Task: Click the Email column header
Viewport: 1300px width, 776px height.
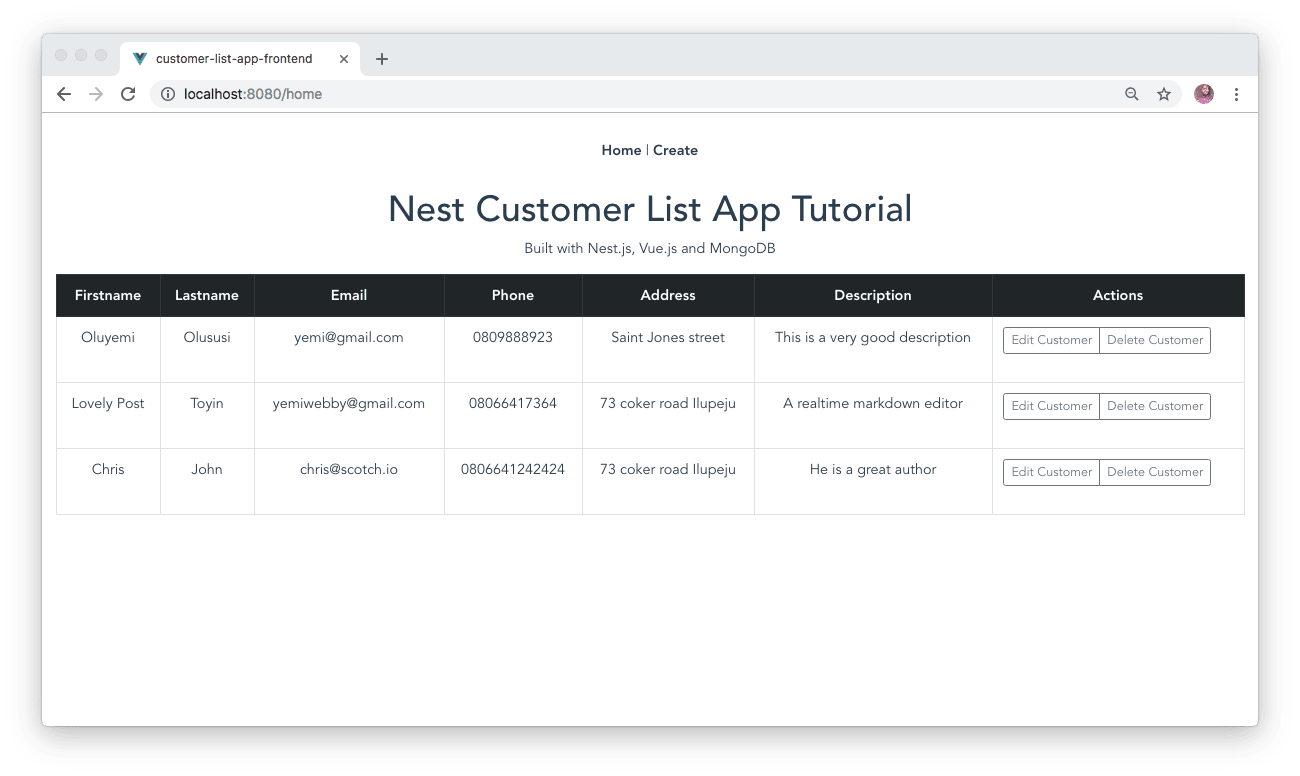Action: click(x=348, y=295)
